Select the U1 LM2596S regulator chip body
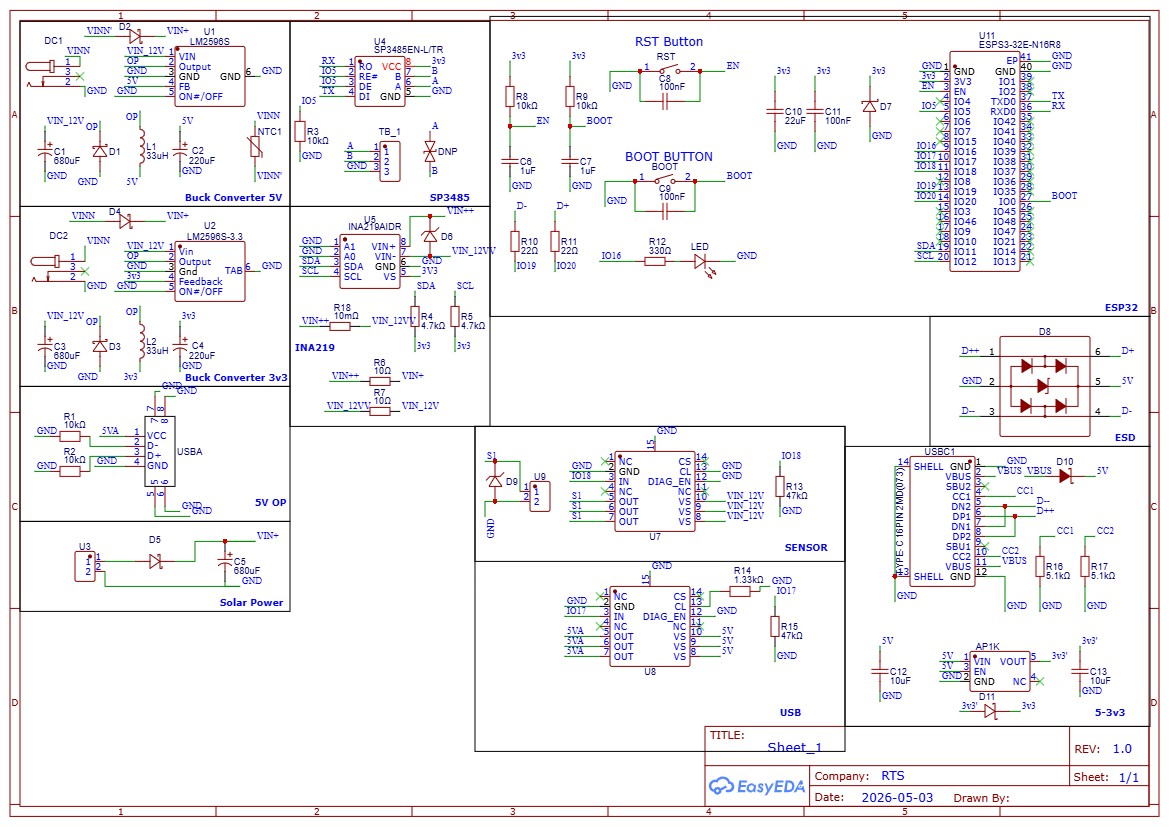Image resolution: width=1169 pixels, height=827 pixels. pyautogui.click(x=209, y=76)
